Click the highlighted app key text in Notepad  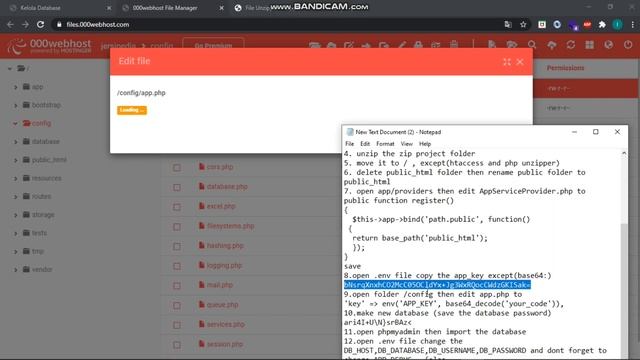(437, 285)
